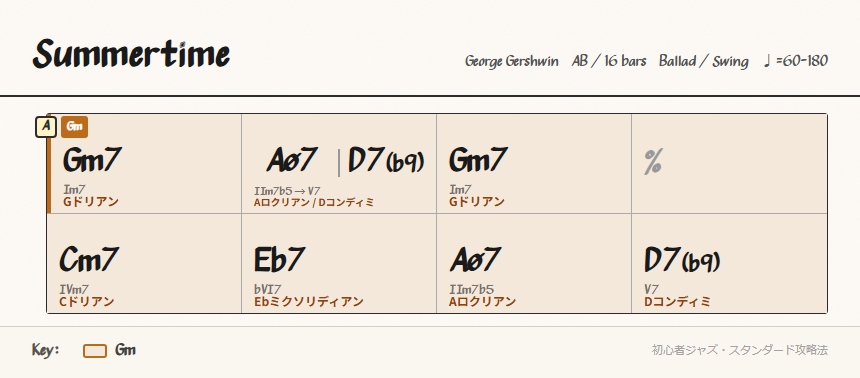Viewport: 860px width, 378px height.
Task: Click the Aø7 chord in bar two
Action: (292, 160)
